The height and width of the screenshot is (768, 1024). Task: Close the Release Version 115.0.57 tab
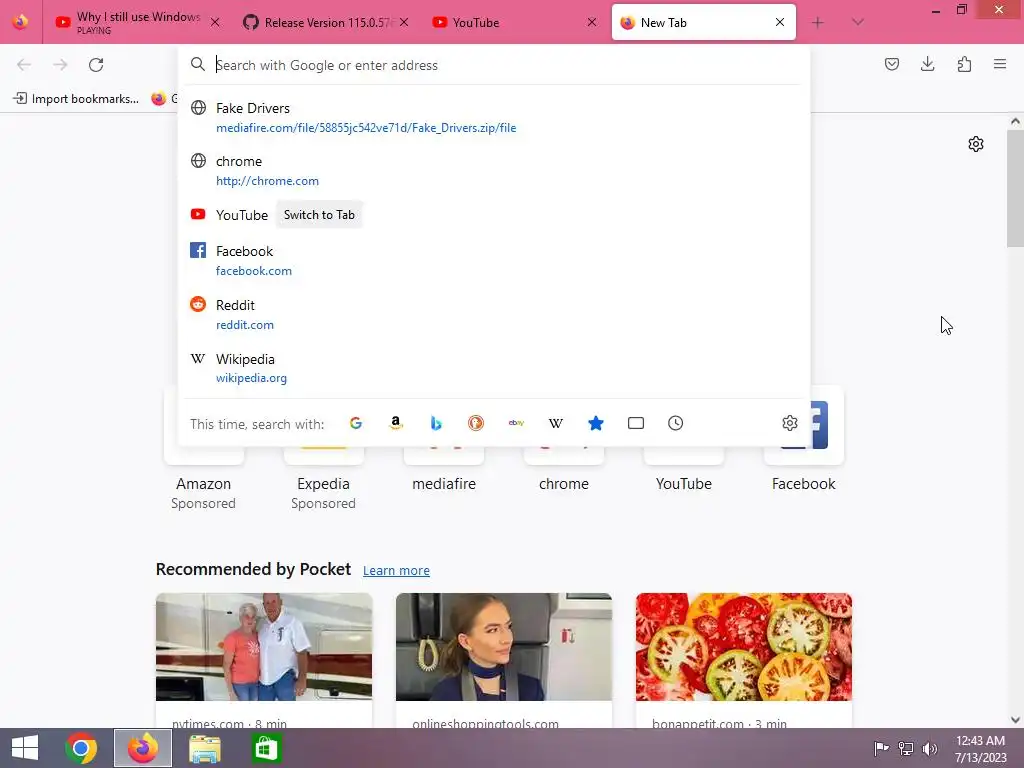tap(404, 22)
